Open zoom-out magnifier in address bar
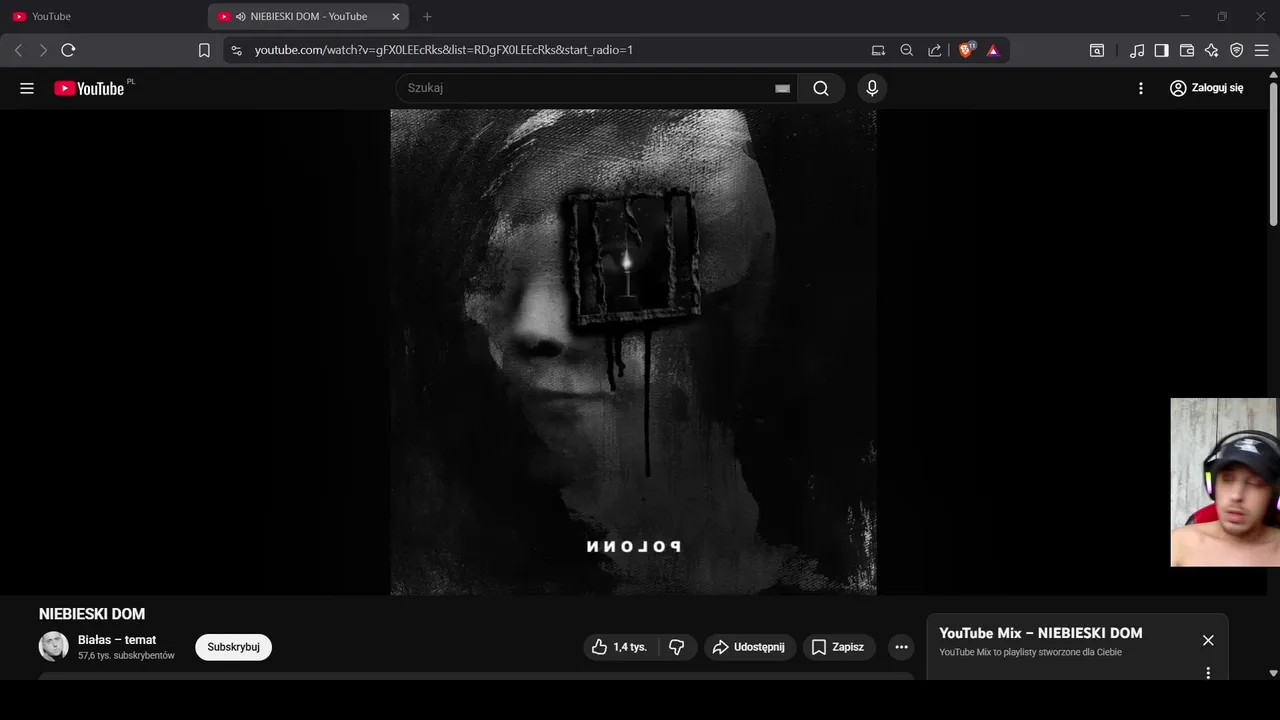Image resolution: width=1280 pixels, height=720 pixels. point(907,50)
